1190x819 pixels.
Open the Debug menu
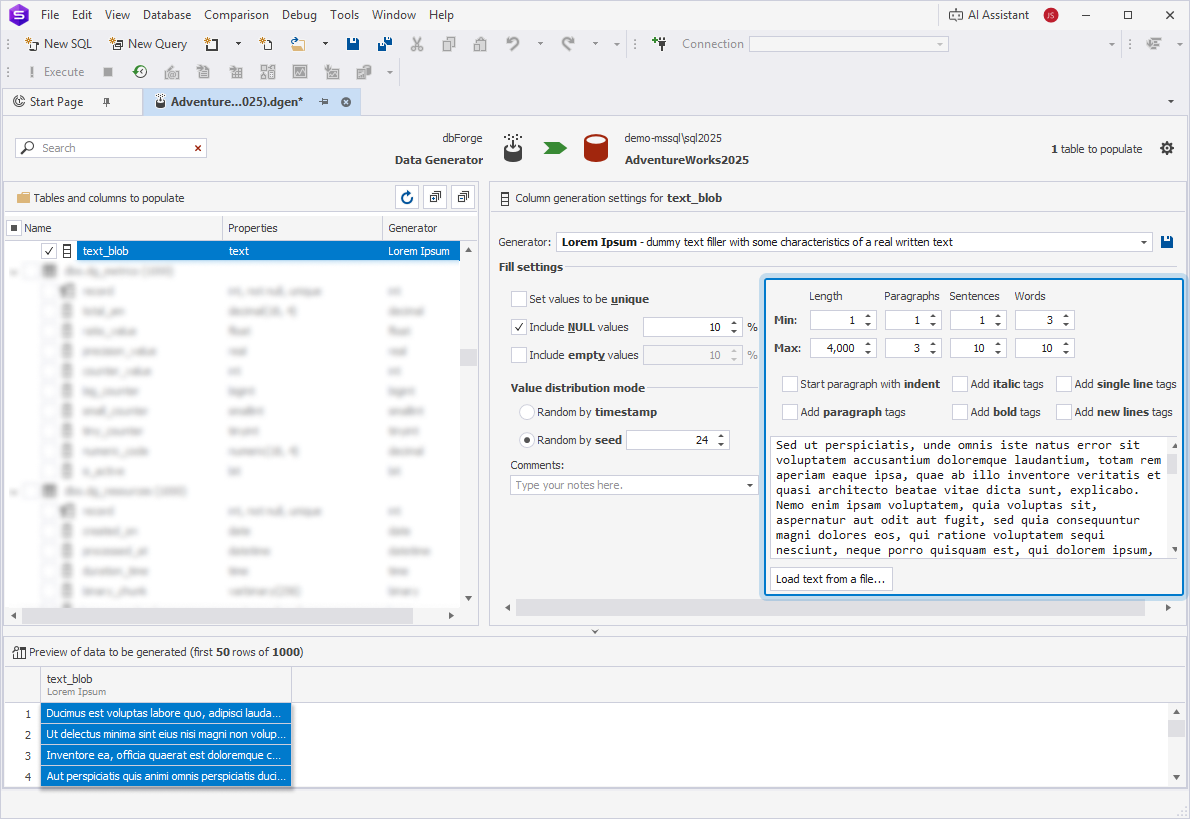(x=299, y=14)
